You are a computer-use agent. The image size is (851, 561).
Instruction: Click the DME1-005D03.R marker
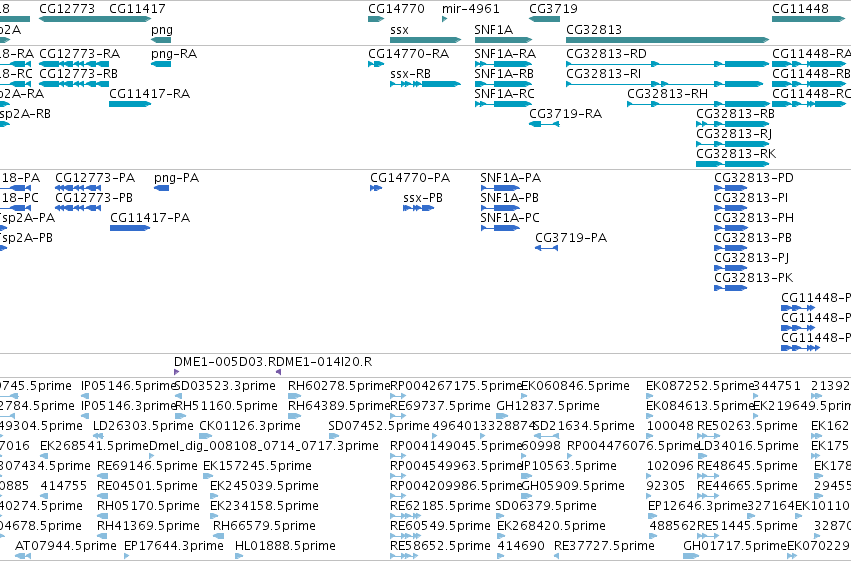coord(176,372)
